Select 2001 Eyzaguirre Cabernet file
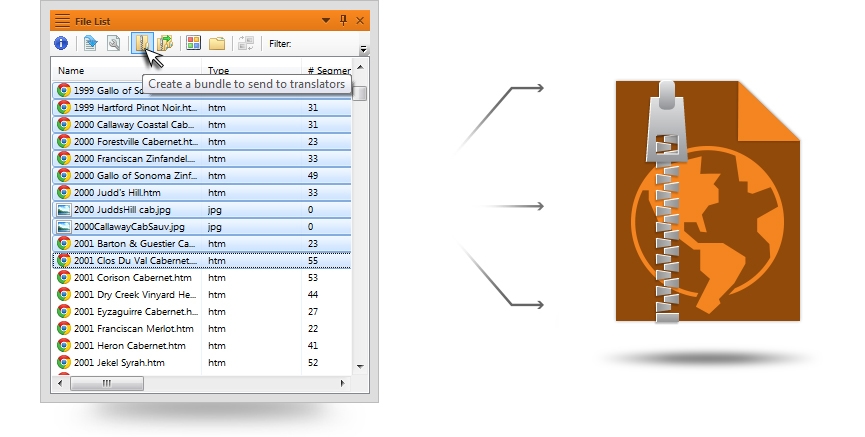 pos(202,312)
